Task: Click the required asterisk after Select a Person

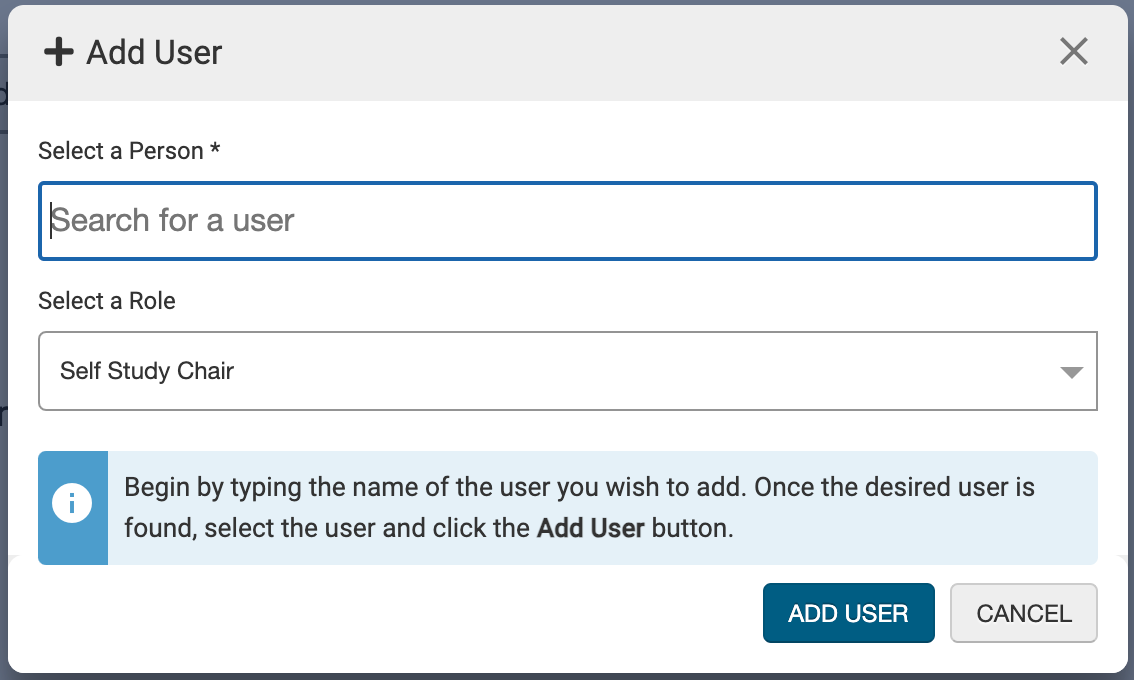Action: click(215, 150)
